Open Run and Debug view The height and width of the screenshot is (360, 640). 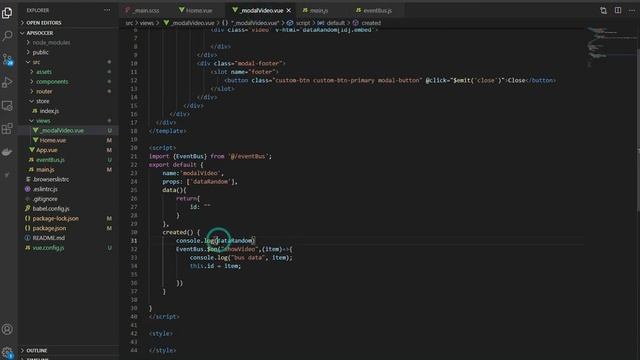point(7,82)
